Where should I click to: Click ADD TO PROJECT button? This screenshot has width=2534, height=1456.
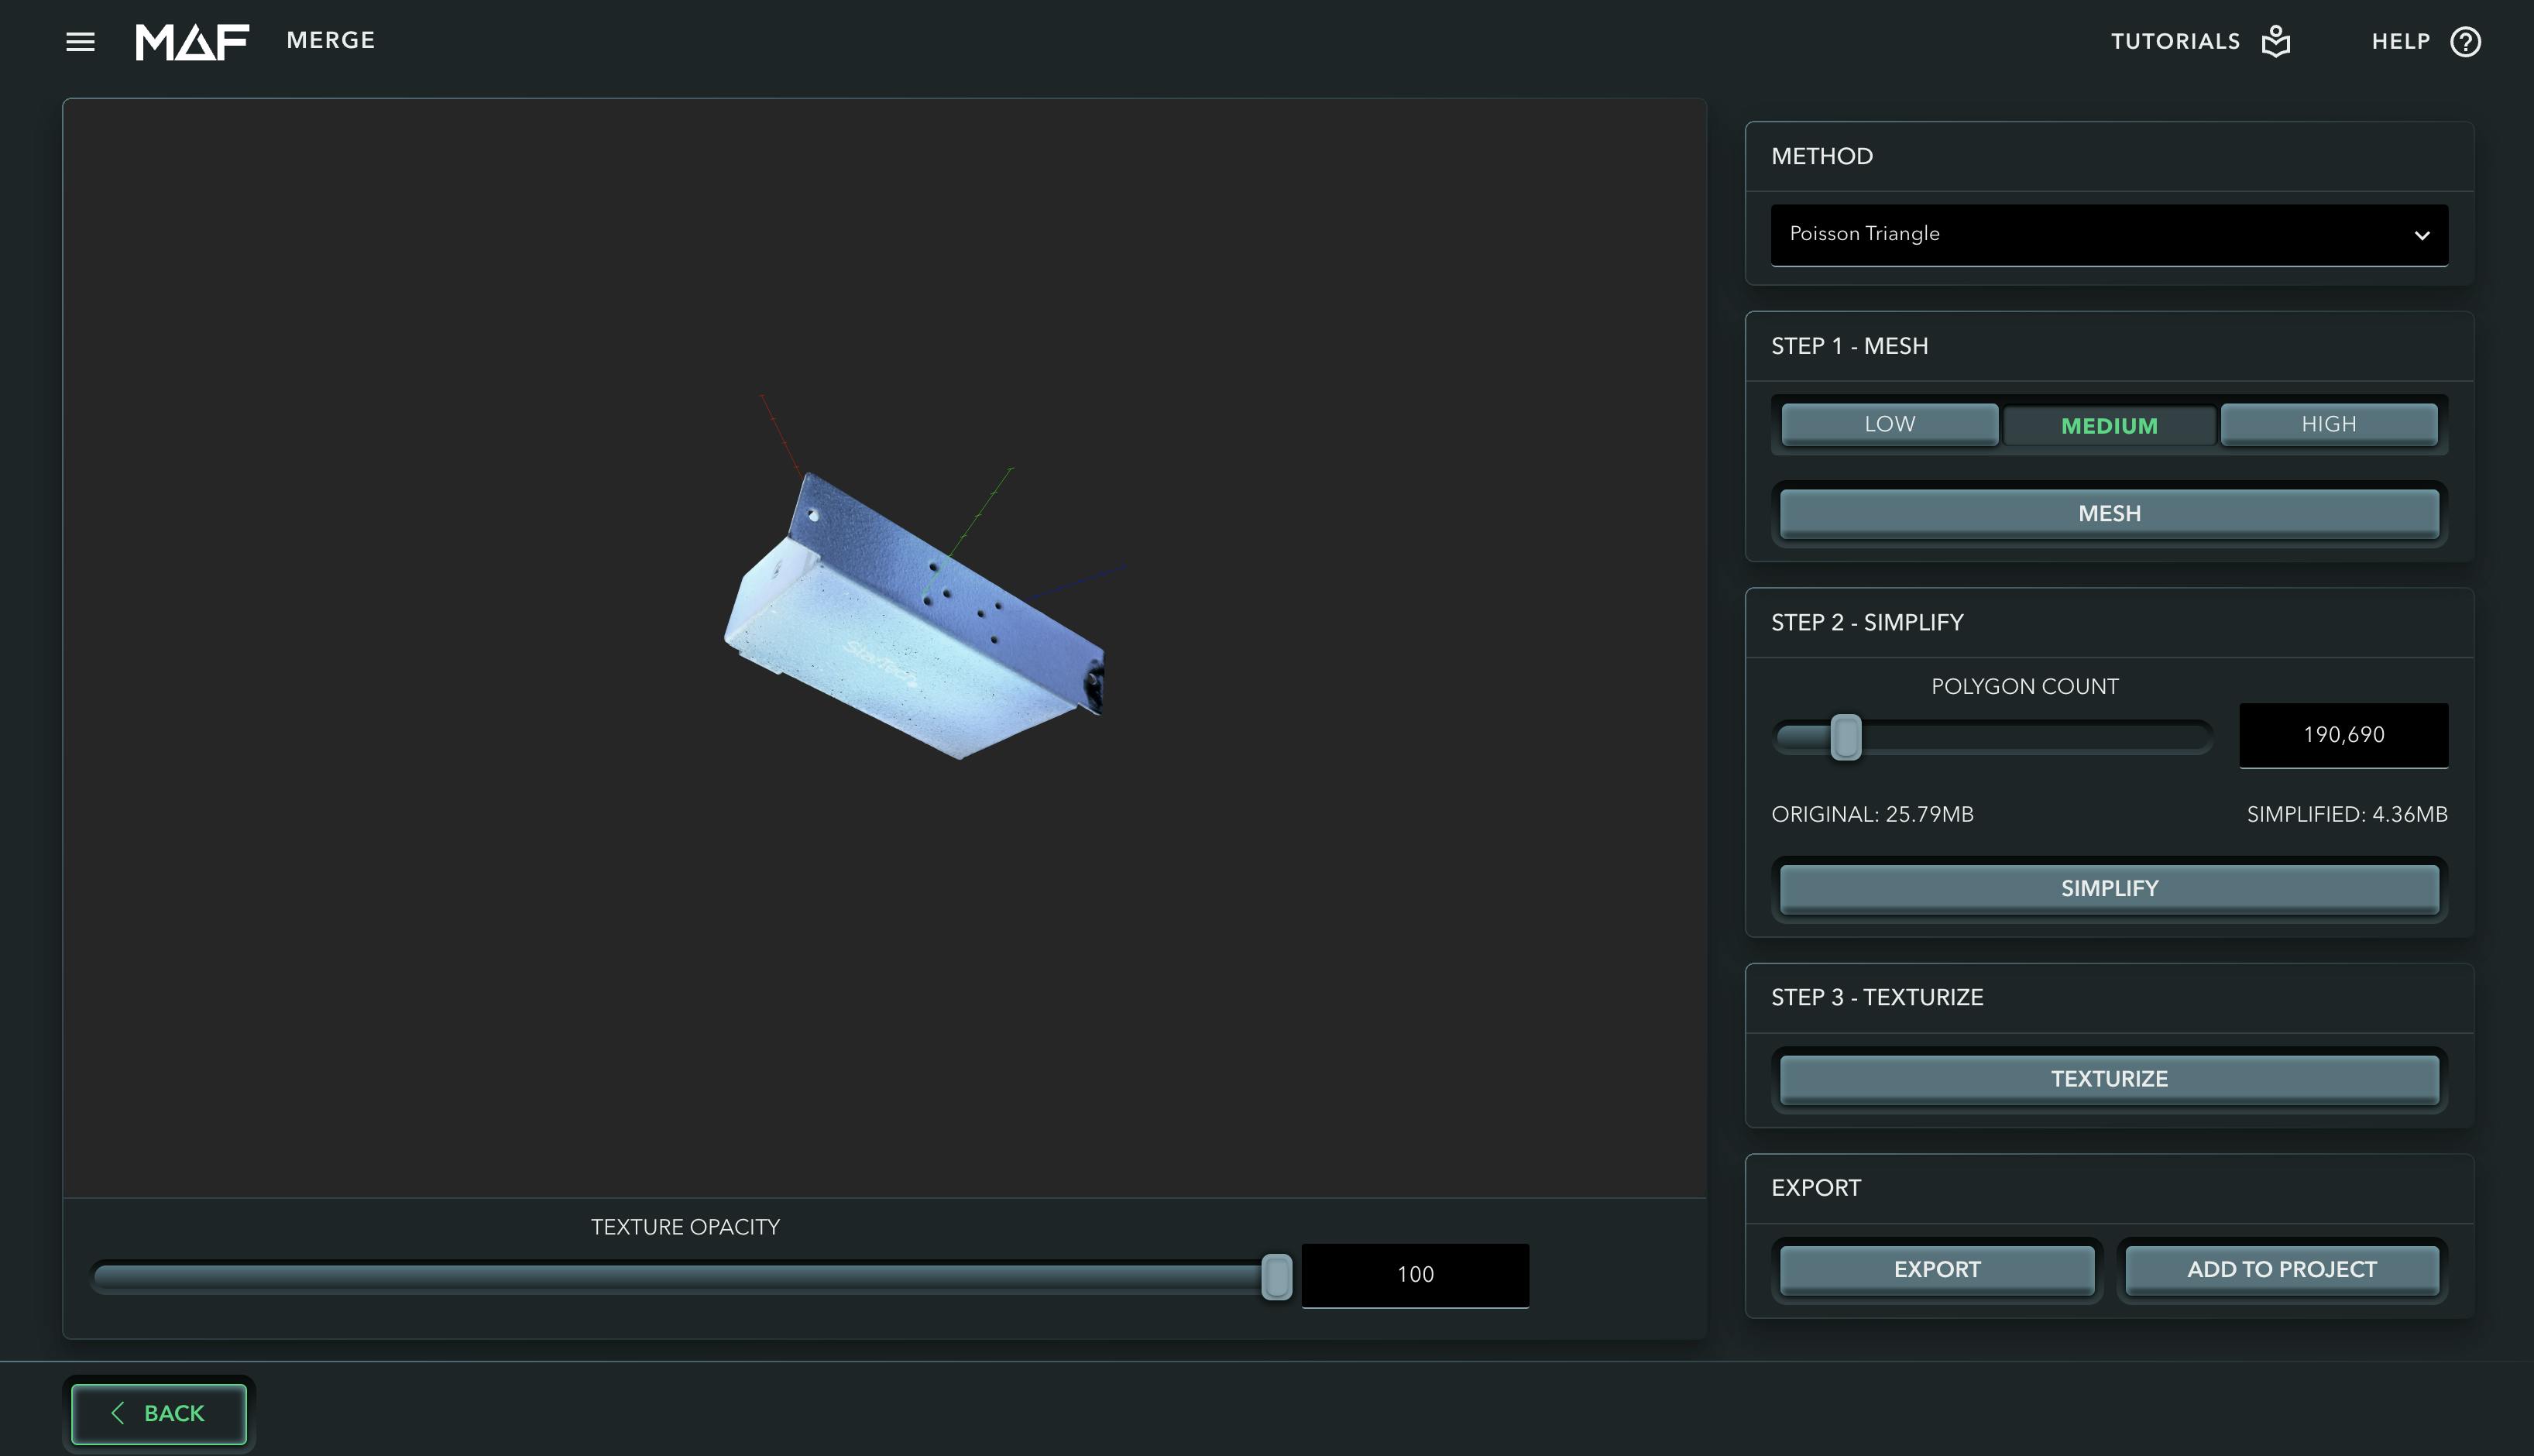[x=2281, y=1269]
